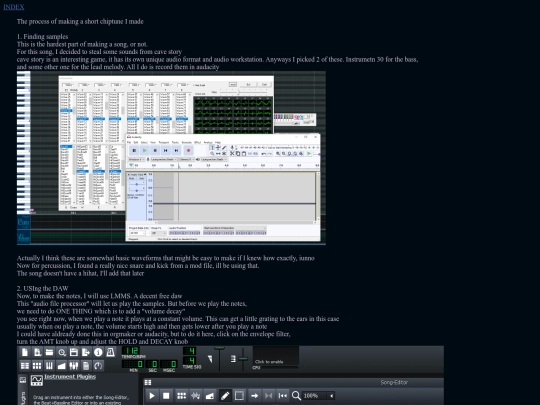This screenshot has height=405, width=540.
Task: Click the lower time signature number in LMMS
Action: click(189, 360)
